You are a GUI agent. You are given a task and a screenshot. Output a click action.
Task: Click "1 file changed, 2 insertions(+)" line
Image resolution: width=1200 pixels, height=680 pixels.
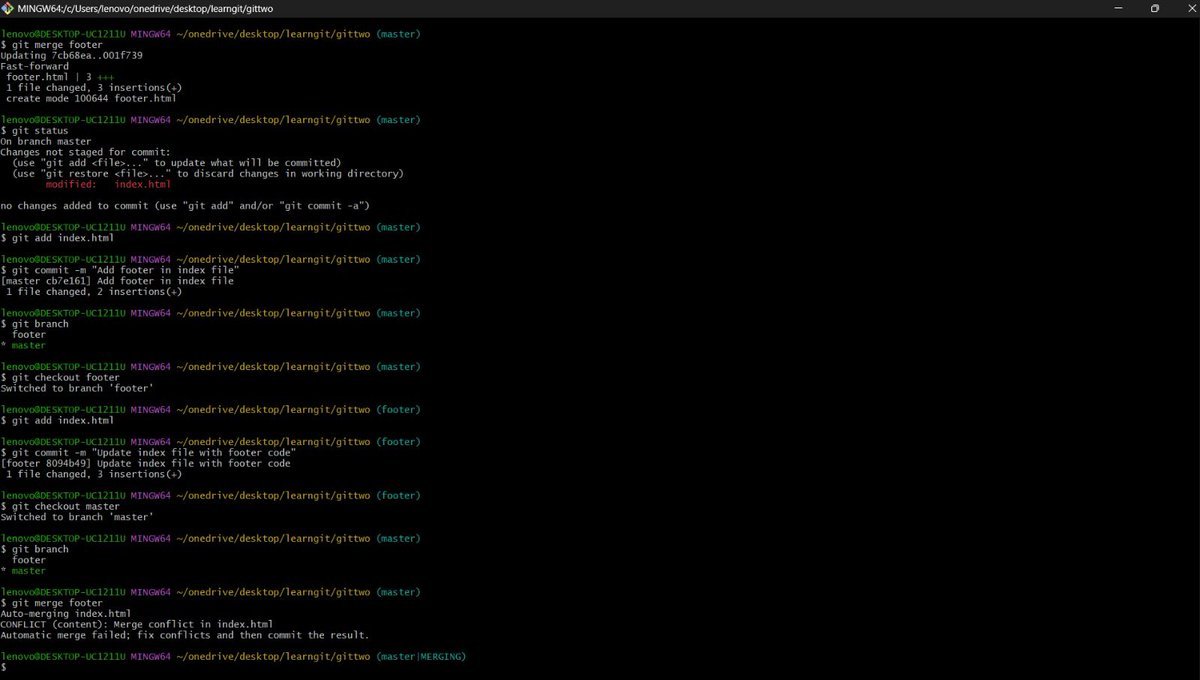coord(94,292)
